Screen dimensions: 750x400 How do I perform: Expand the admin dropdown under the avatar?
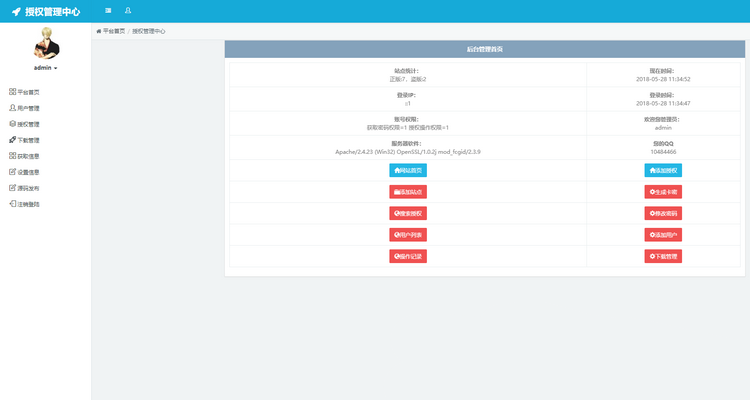[x=46, y=68]
